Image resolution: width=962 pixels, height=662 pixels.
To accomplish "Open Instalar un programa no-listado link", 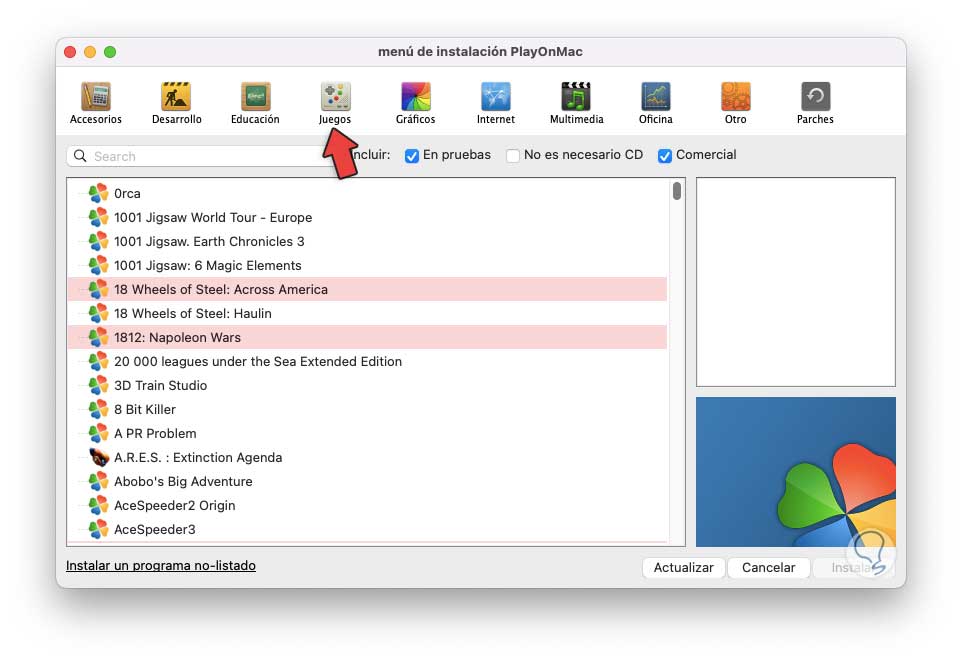I will tap(161, 566).
